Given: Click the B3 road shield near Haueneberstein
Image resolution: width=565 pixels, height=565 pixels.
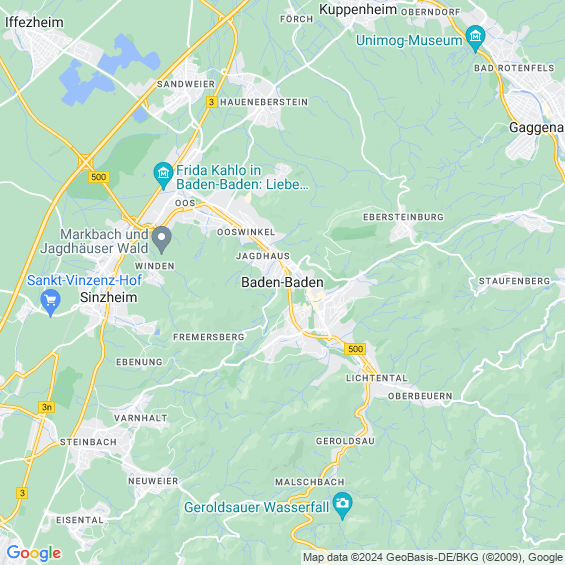Looking at the screenshot, I should [x=212, y=102].
